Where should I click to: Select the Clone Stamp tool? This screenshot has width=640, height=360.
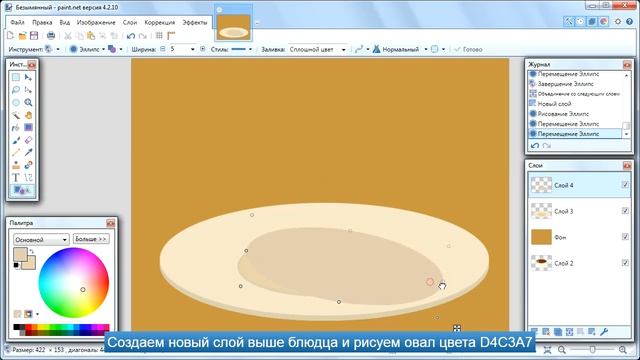[16, 165]
